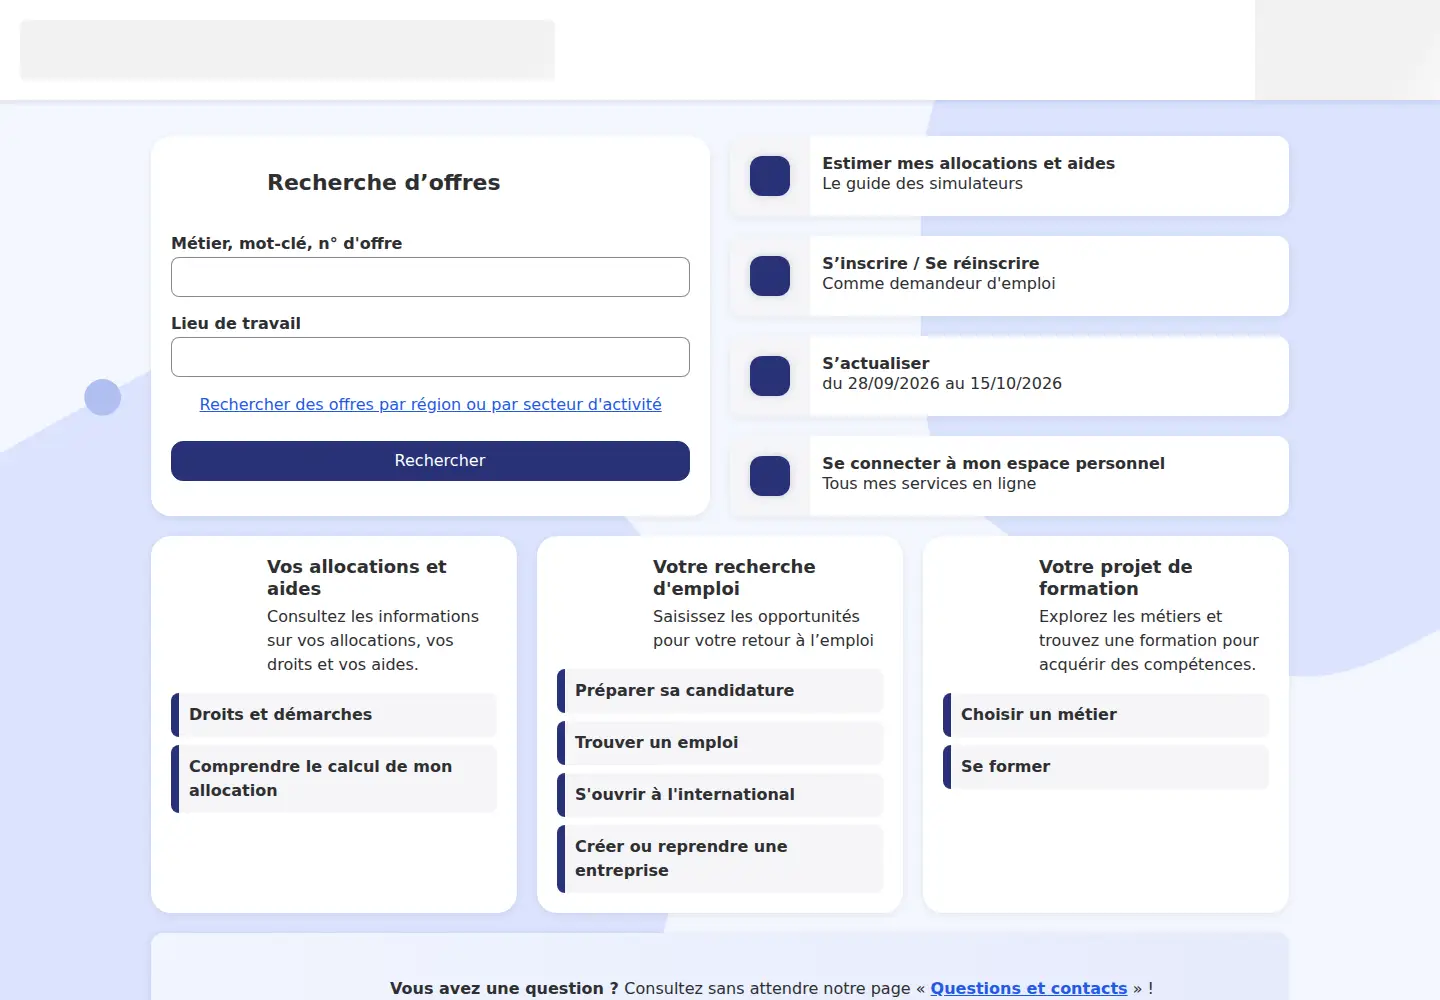Follow the Questions et contacts link
1440x1000 pixels.
[x=1029, y=988]
